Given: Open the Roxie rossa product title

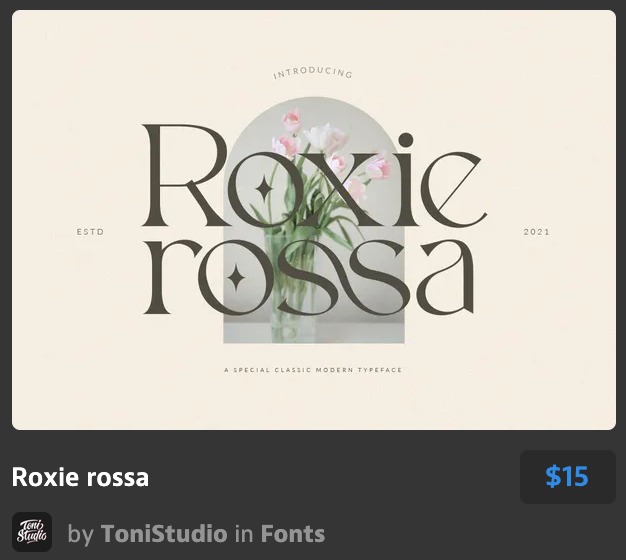Looking at the screenshot, I should [80, 477].
